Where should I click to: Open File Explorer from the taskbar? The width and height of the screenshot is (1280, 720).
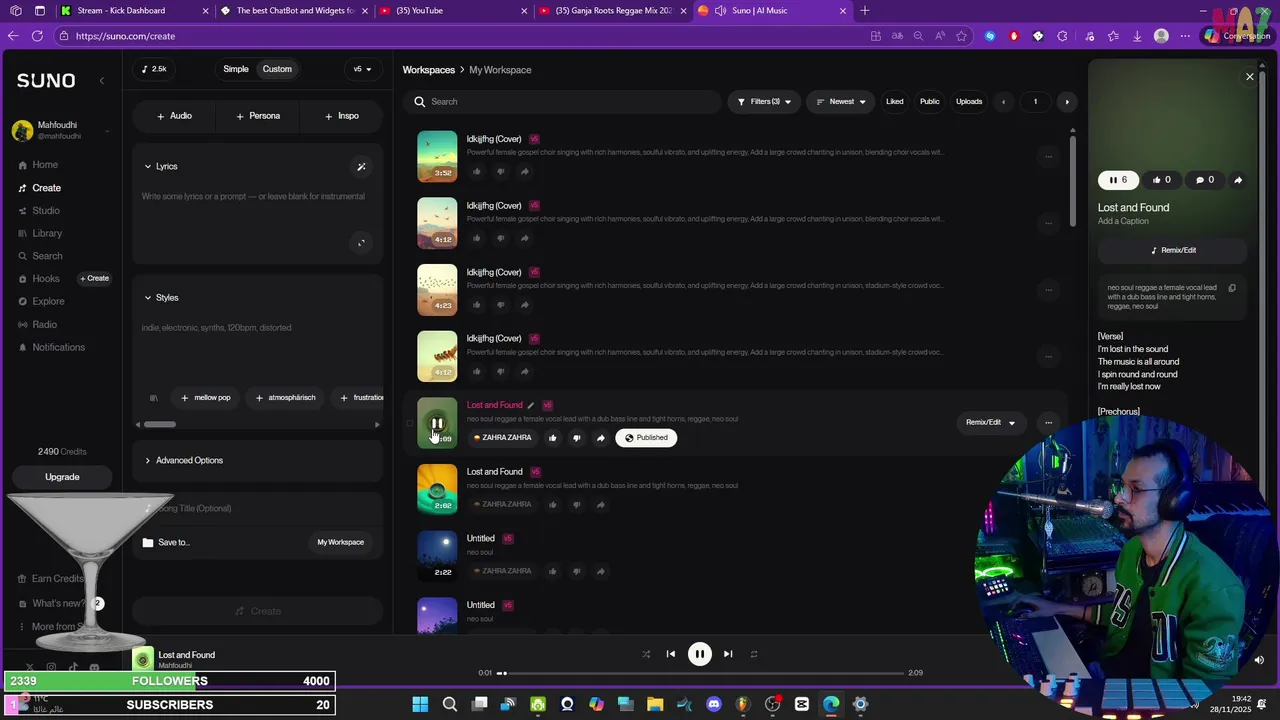(655, 704)
